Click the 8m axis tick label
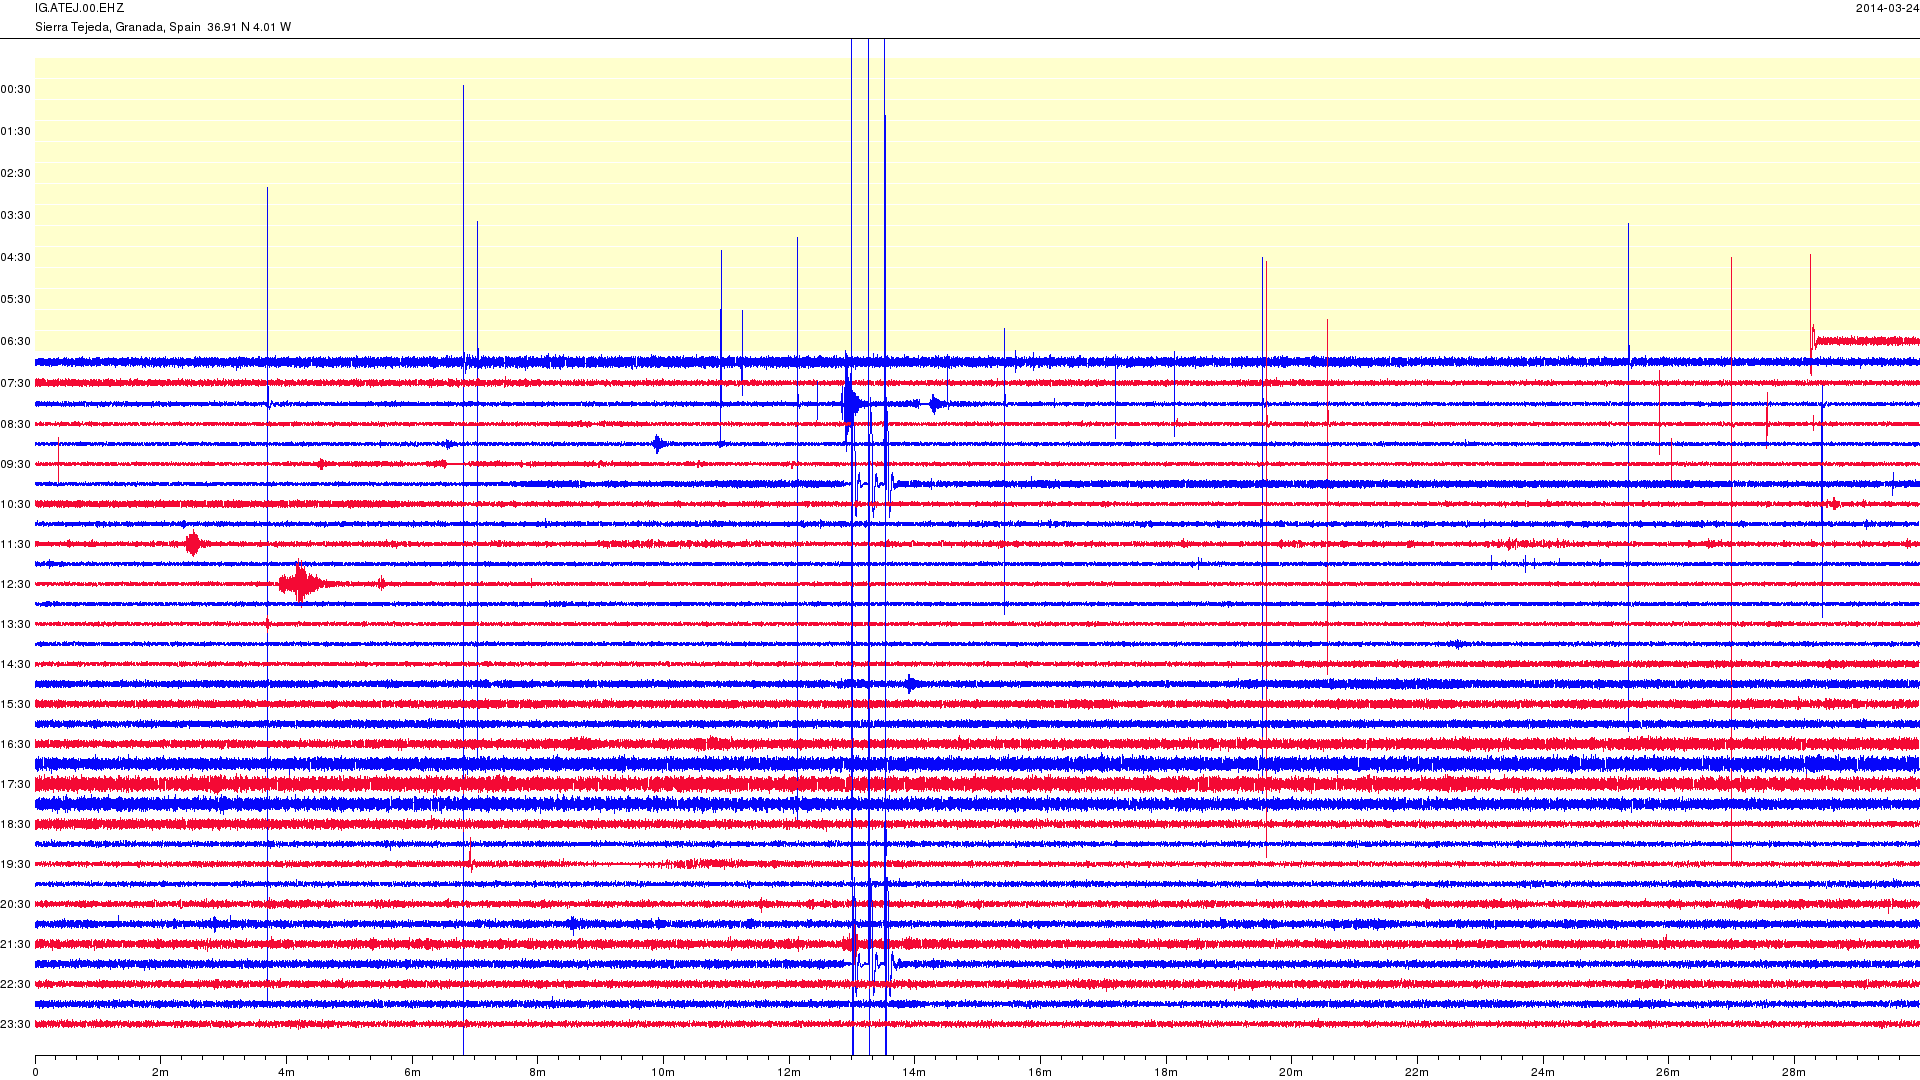This screenshot has width=1920, height=1080. (537, 1072)
